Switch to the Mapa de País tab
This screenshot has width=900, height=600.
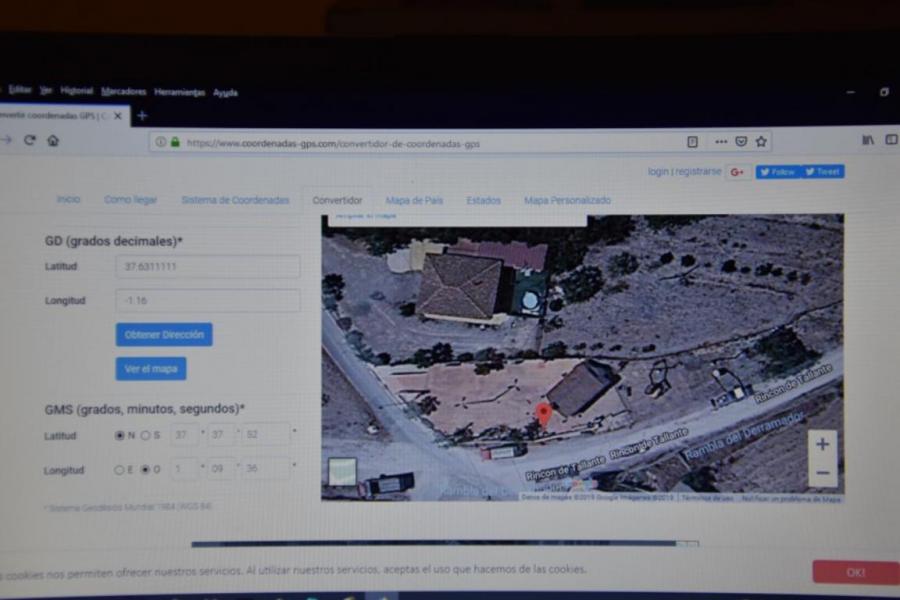tap(414, 200)
